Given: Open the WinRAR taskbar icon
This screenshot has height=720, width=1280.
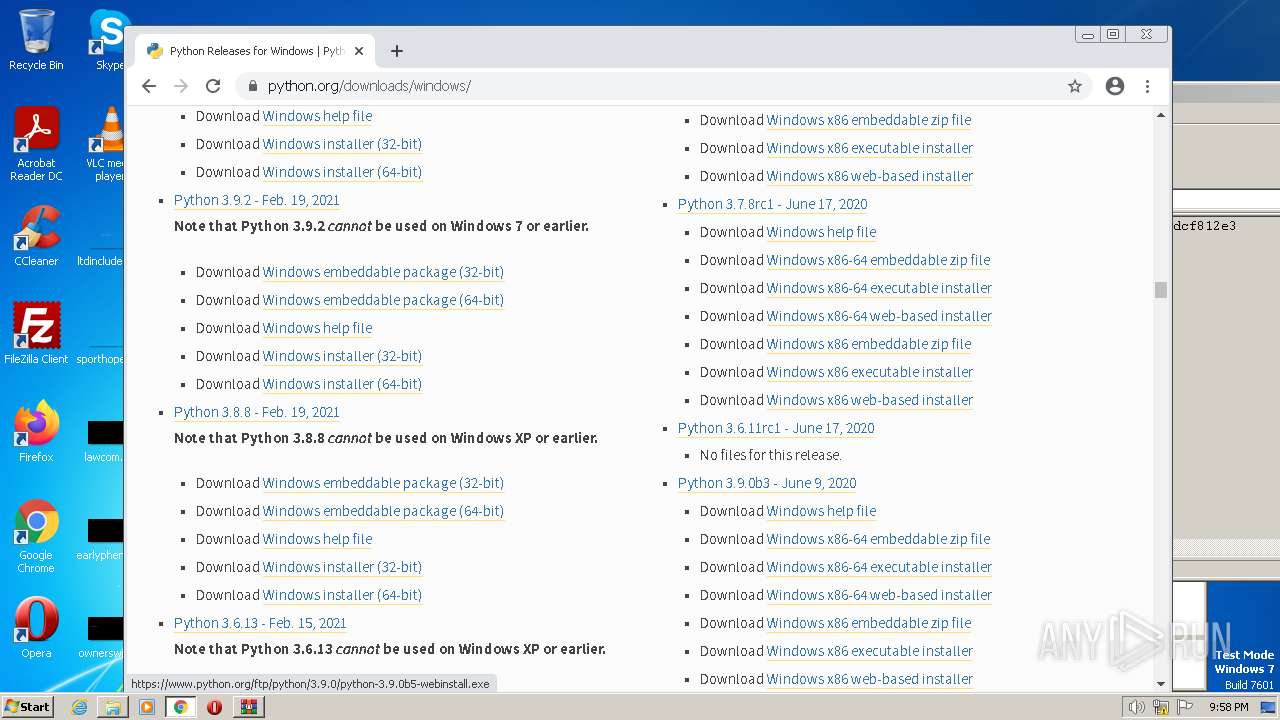Looking at the screenshot, I should tap(248, 707).
